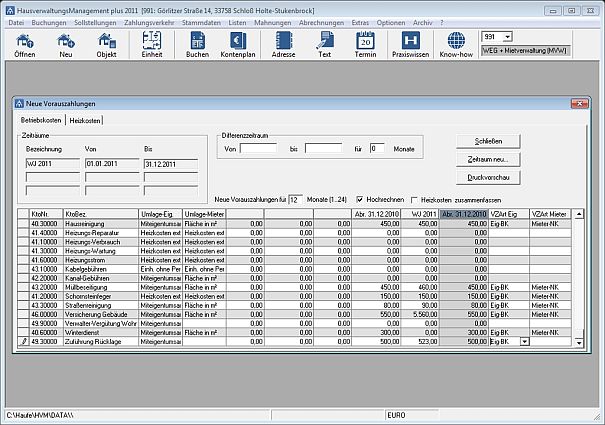Click the Zeitraum neu... button
The width and height of the screenshot is (605, 425).
coord(488,159)
